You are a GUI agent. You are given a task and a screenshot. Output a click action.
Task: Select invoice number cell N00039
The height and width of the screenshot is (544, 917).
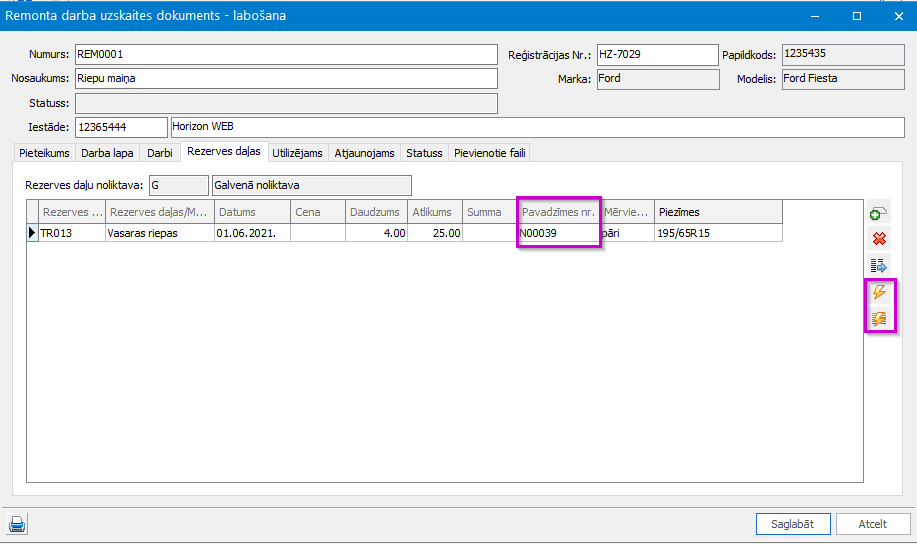click(x=559, y=233)
